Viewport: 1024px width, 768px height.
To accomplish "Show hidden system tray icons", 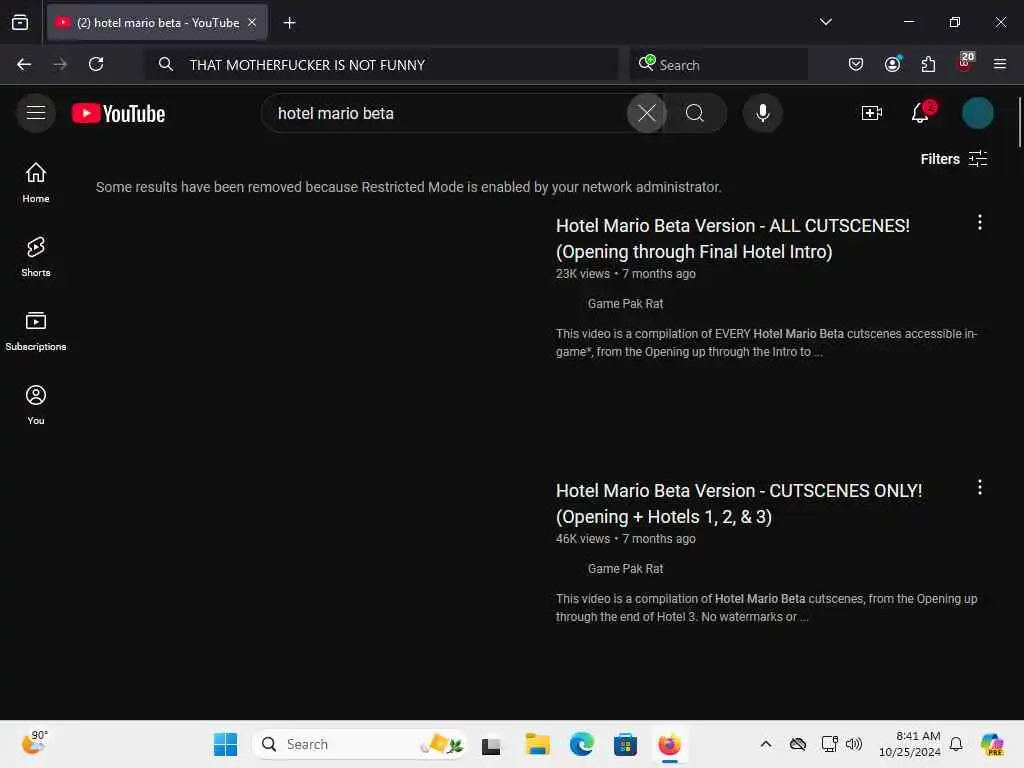I will pyautogui.click(x=765, y=744).
